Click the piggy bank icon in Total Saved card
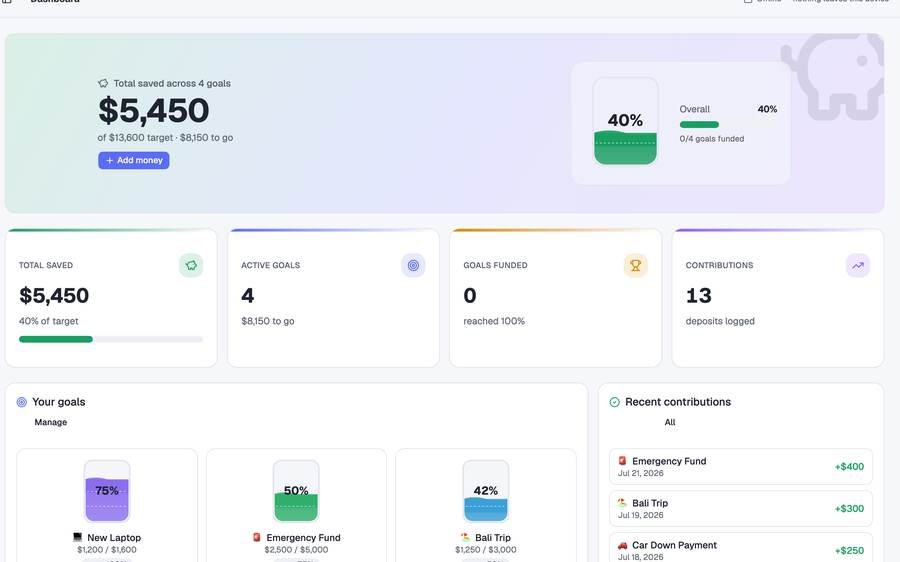This screenshot has height=562, width=900. click(x=191, y=265)
